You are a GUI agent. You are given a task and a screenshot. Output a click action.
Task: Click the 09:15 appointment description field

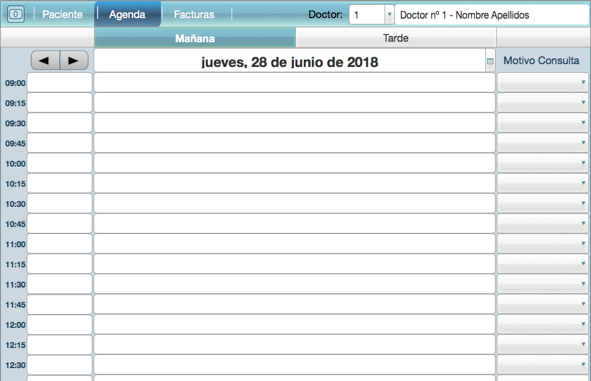(294, 103)
